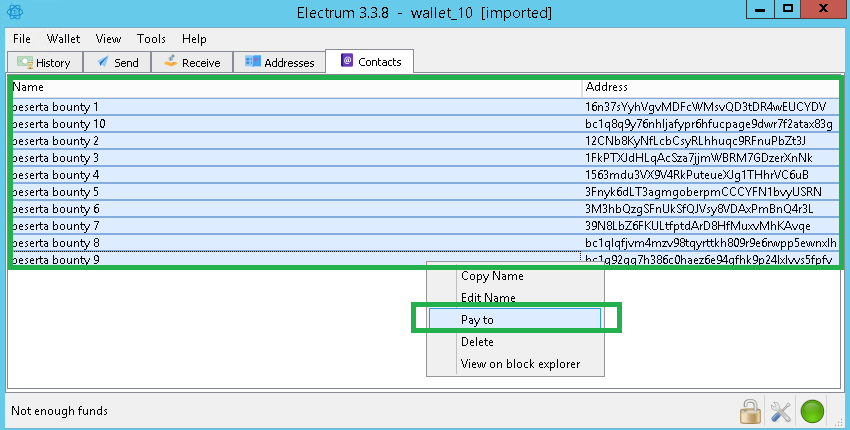Open the File menu
Viewport: 850px width, 430px height.
coord(22,39)
